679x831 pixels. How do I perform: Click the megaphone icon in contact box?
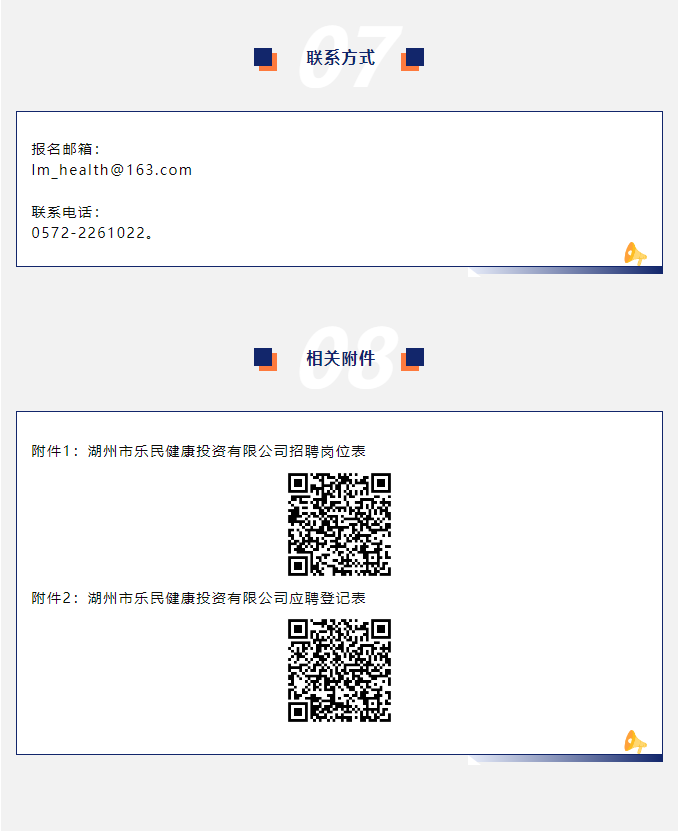click(x=635, y=254)
